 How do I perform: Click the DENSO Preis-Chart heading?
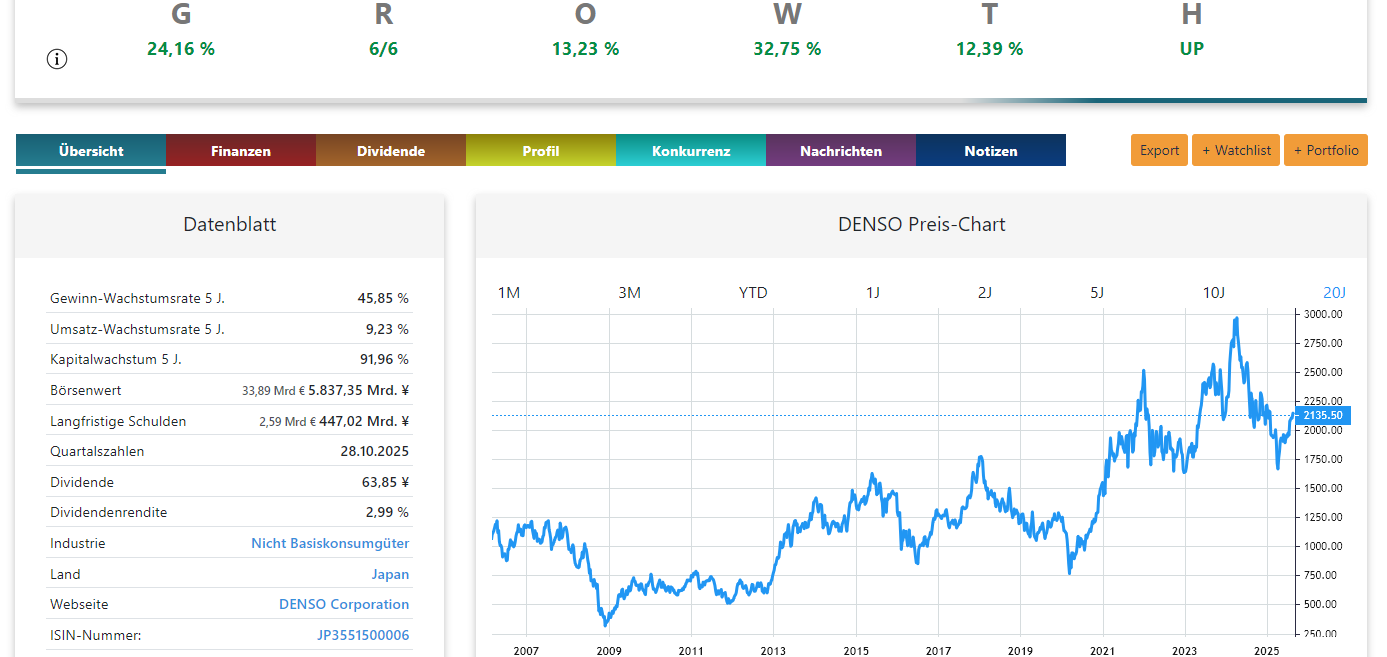tap(921, 224)
